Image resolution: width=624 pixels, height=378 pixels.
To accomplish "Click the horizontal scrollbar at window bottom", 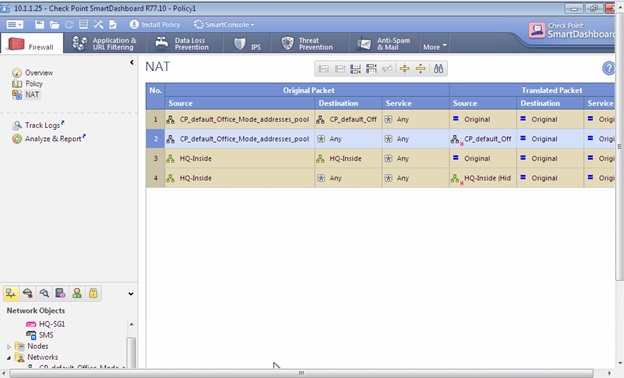I will coord(301,373).
